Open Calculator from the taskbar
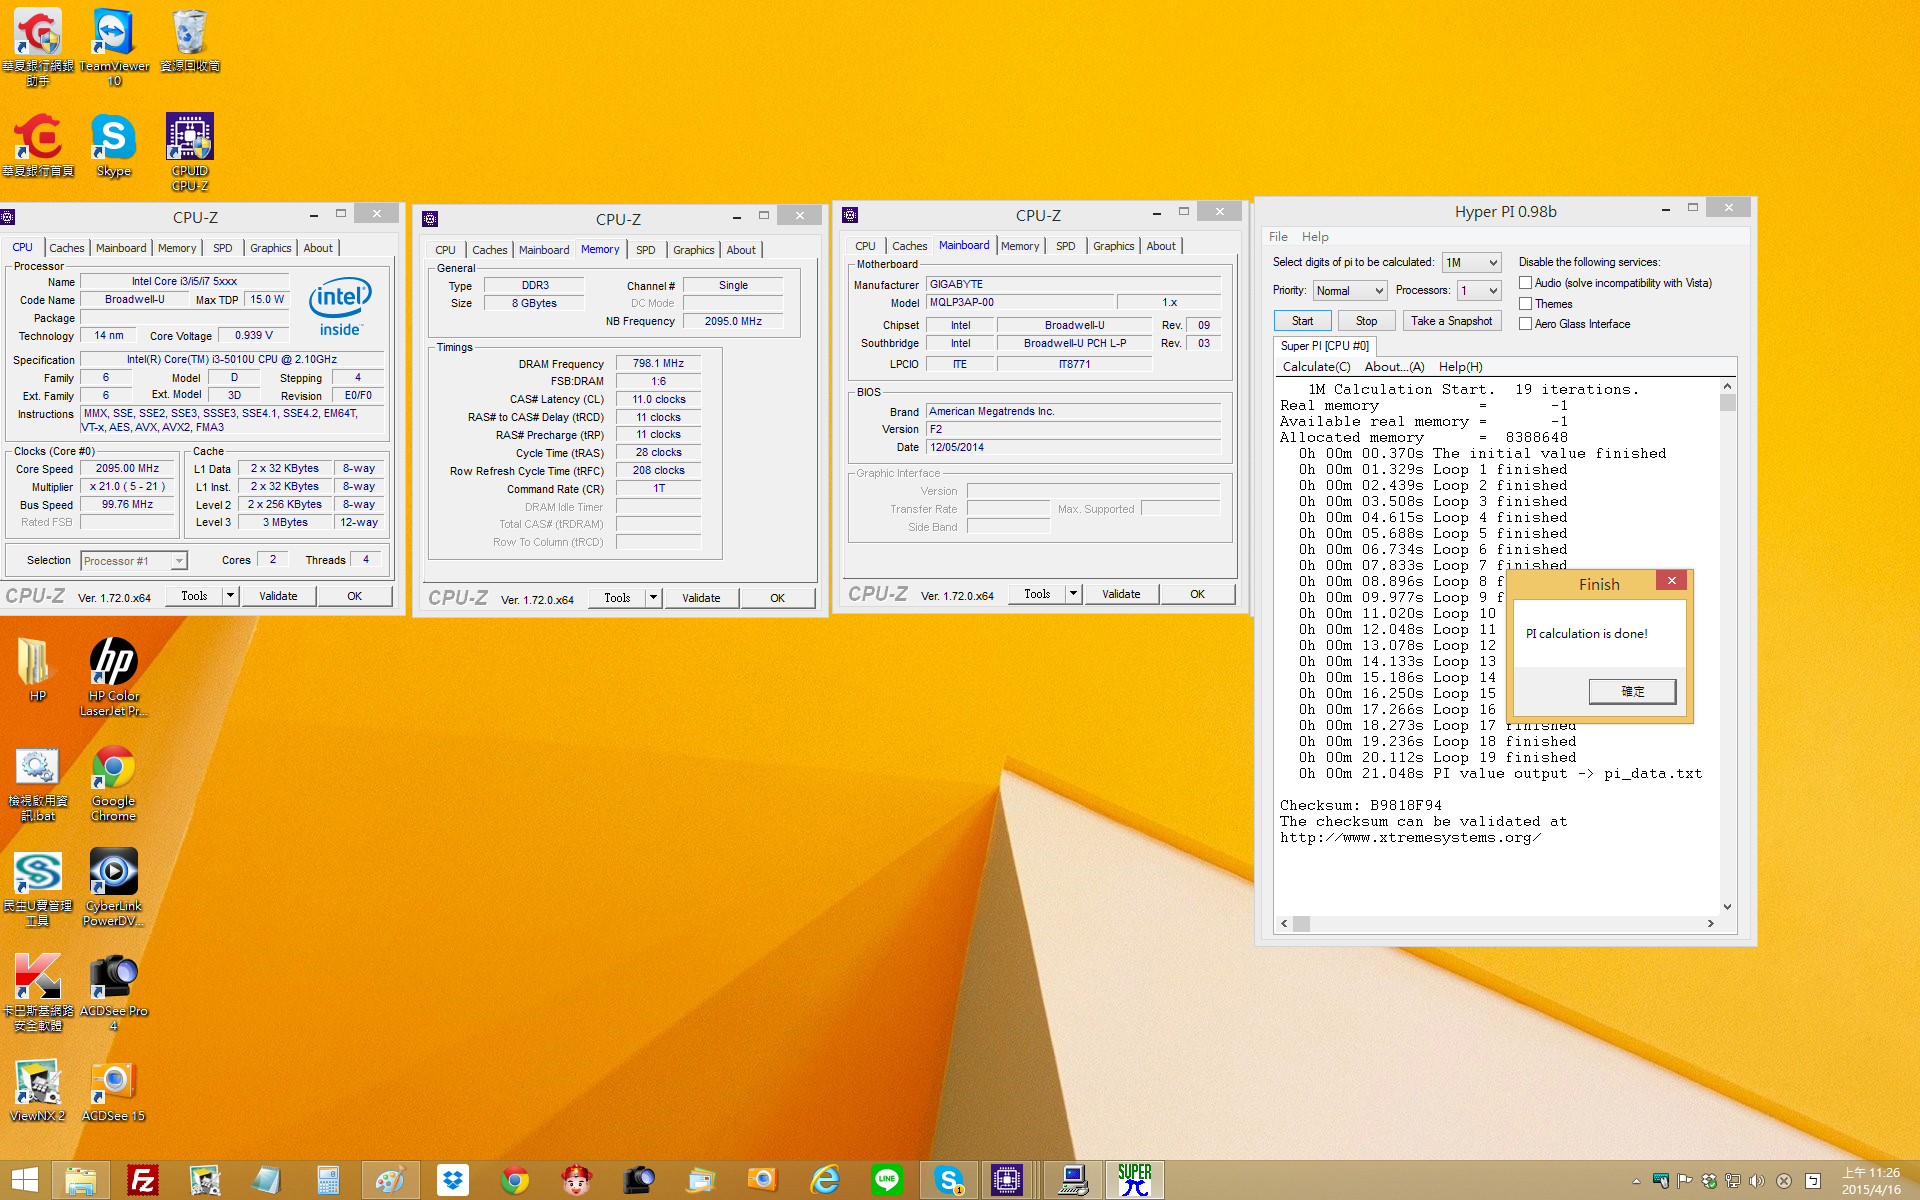 [328, 1181]
